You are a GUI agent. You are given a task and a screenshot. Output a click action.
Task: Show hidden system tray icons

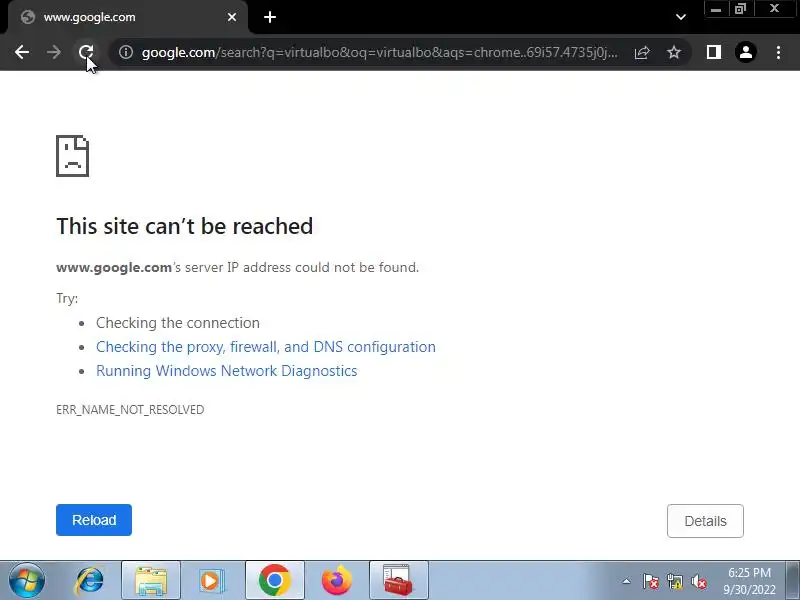click(626, 581)
